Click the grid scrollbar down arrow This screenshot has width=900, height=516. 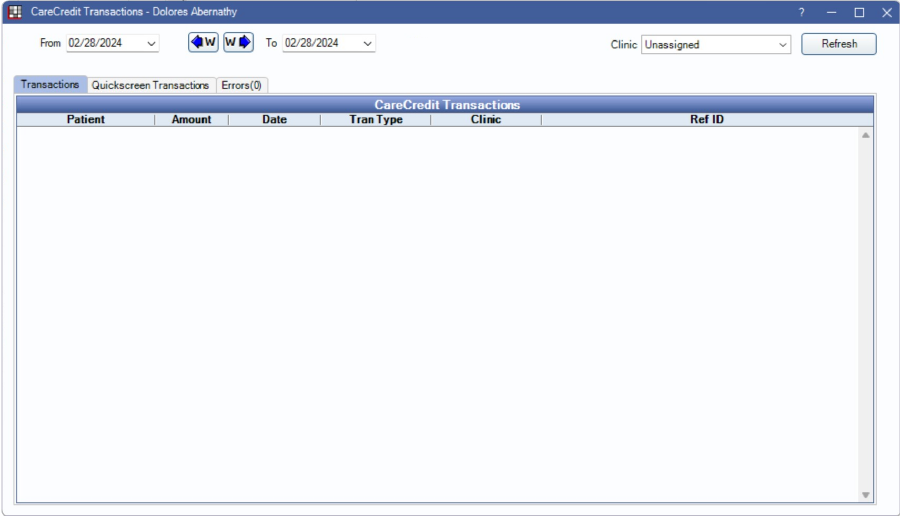[866, 495]
